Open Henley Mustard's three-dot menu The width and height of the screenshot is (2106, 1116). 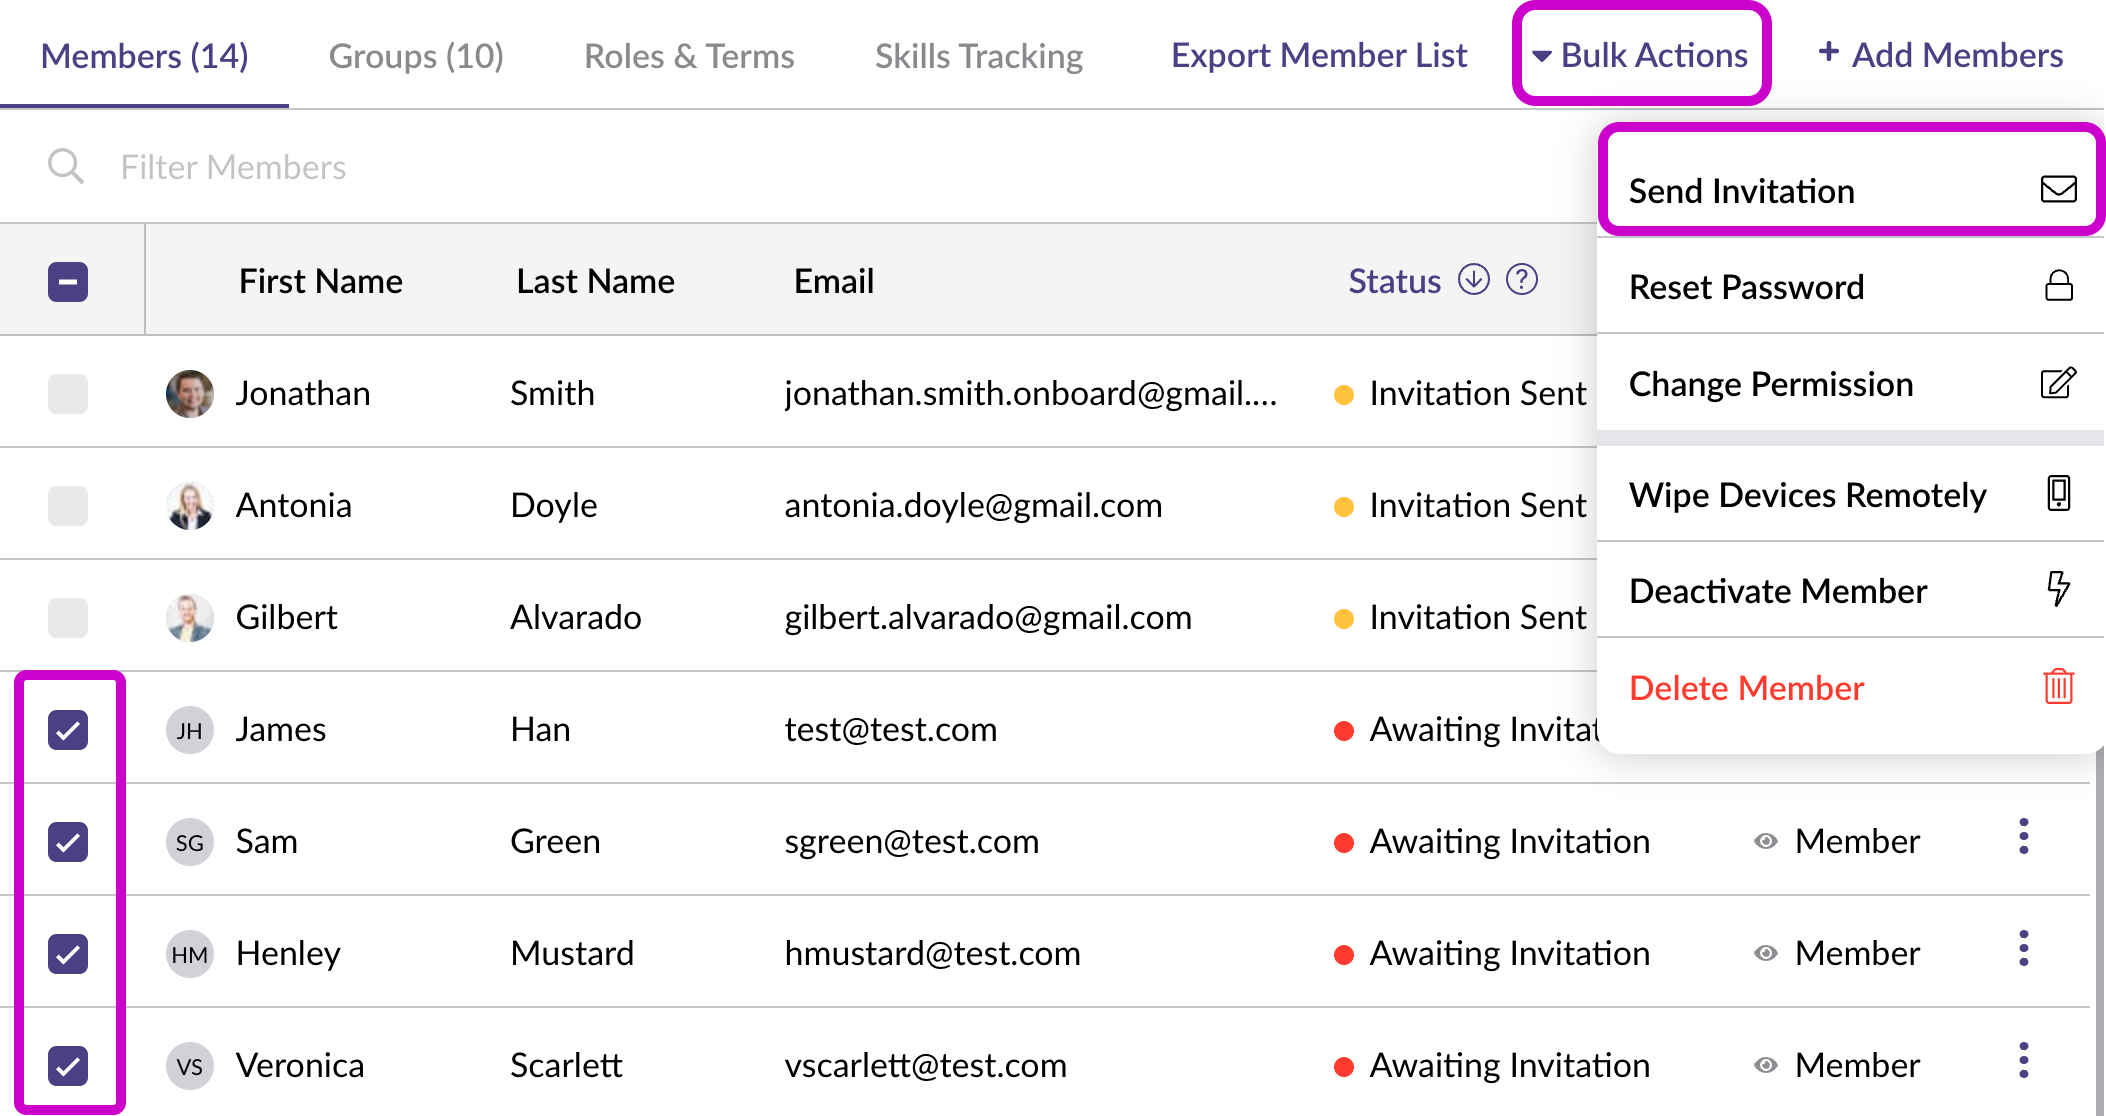(2023, 949)
